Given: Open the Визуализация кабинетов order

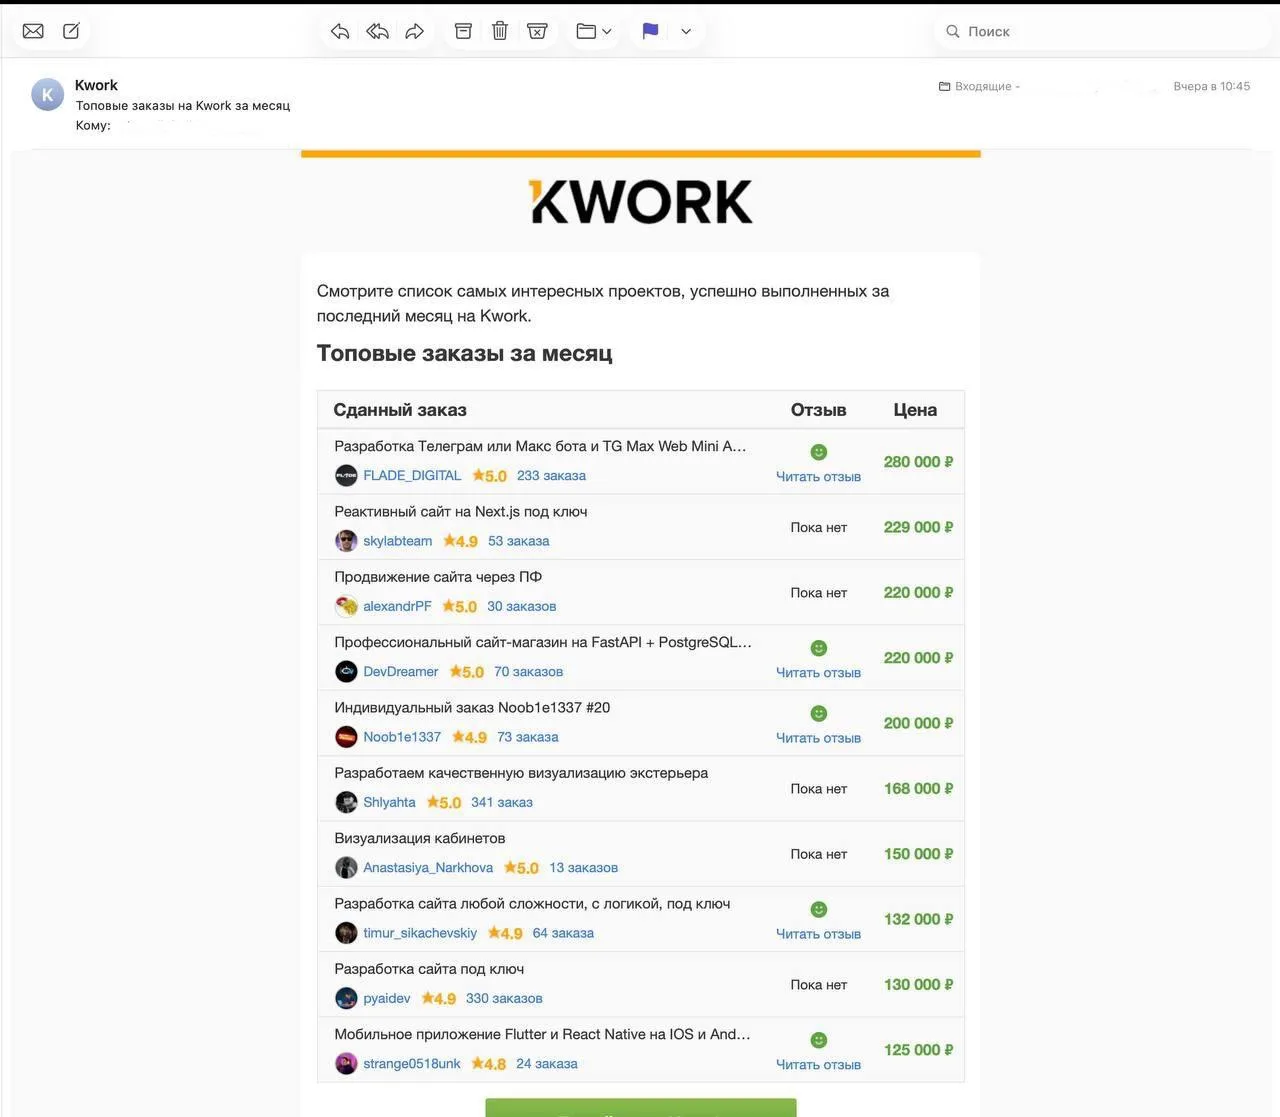Looking at the screenshot, I should click(420, 838).
